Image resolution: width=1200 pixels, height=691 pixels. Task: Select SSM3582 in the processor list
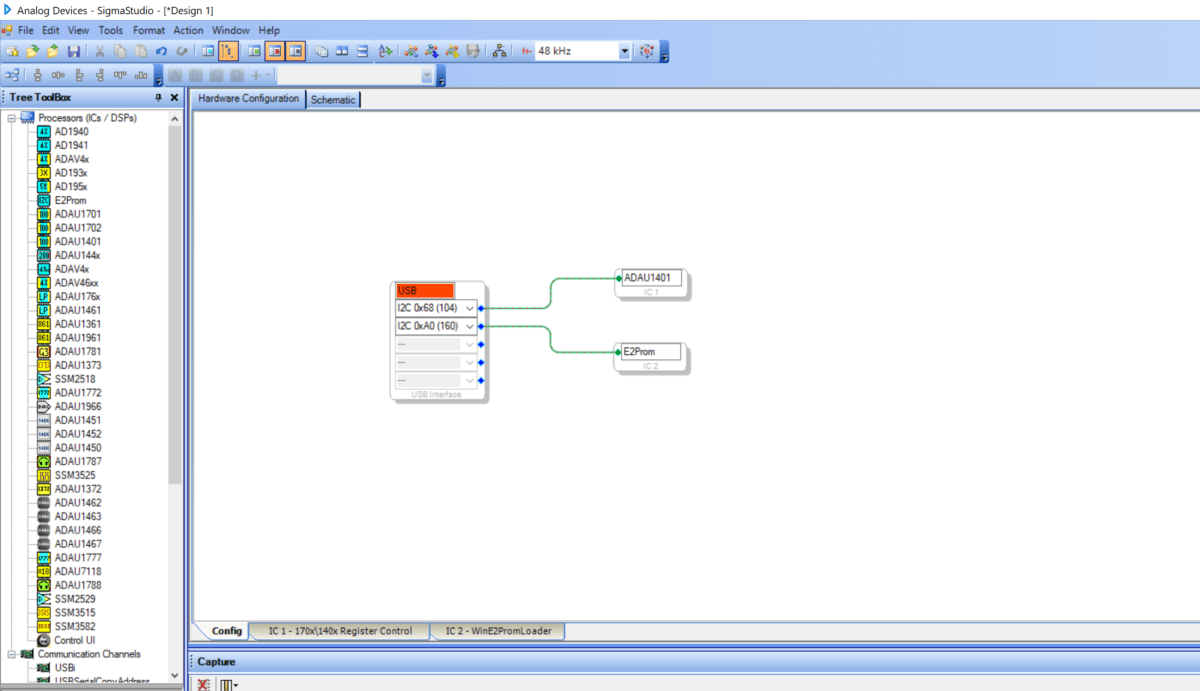pos(75,626)
